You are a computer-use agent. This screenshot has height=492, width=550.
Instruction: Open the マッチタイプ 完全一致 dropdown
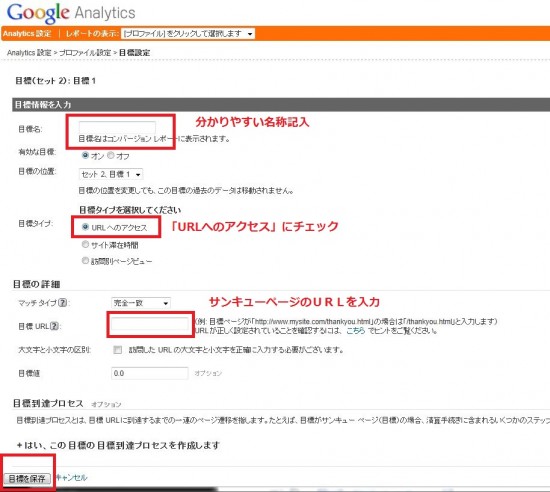(141, 303)
